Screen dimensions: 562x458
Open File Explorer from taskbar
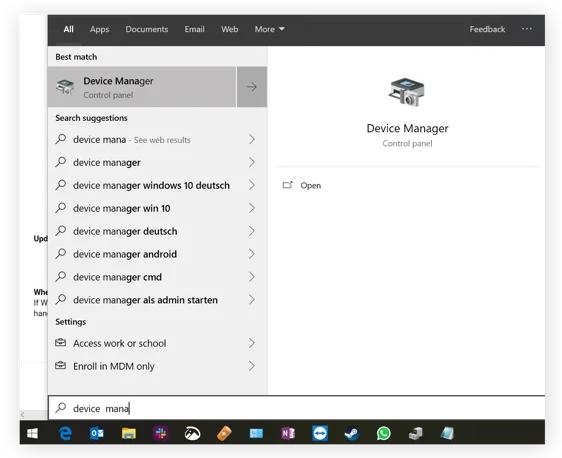click(129, 434)
